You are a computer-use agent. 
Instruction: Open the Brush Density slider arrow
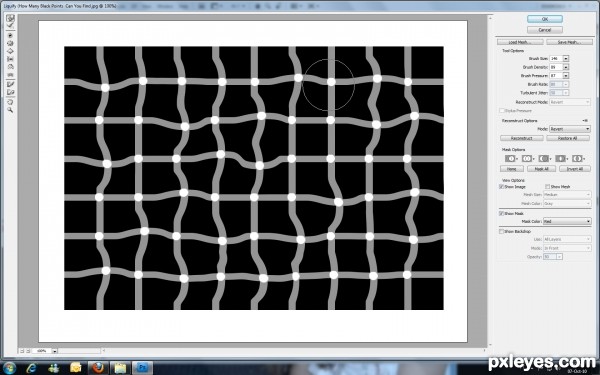[x=566, y=67]
